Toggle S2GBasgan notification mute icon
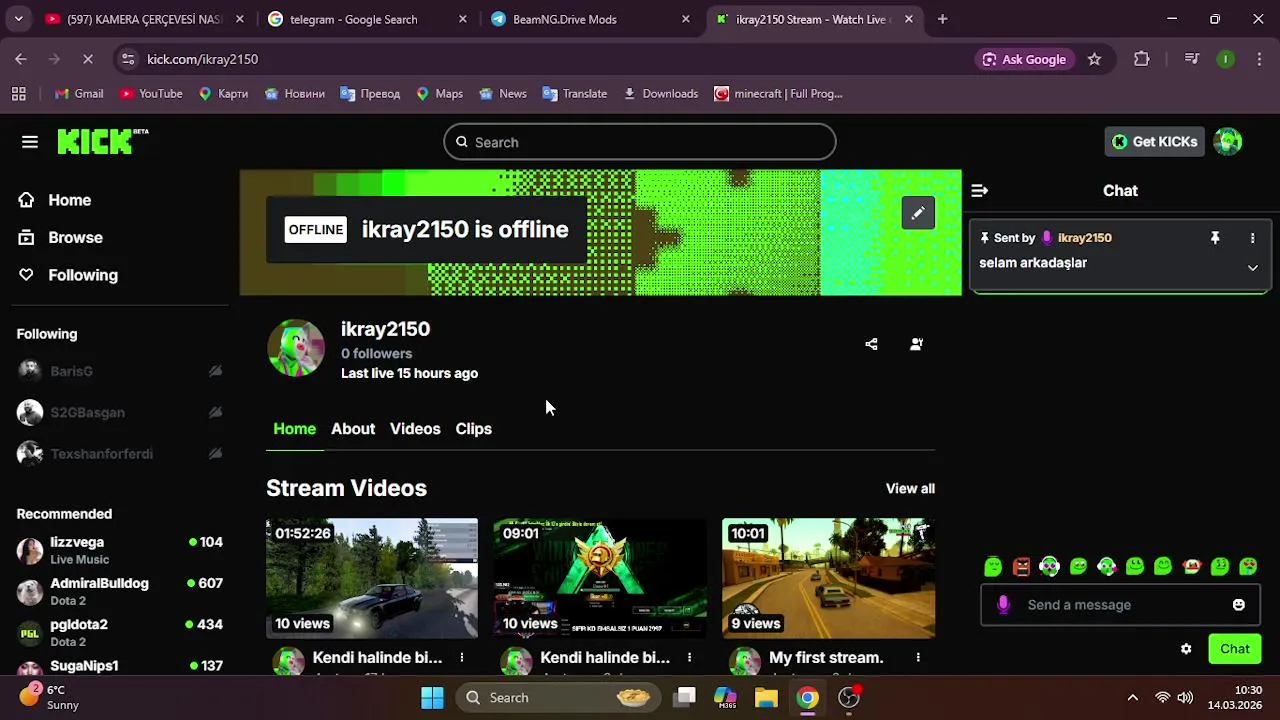 (x=215, y=412)
